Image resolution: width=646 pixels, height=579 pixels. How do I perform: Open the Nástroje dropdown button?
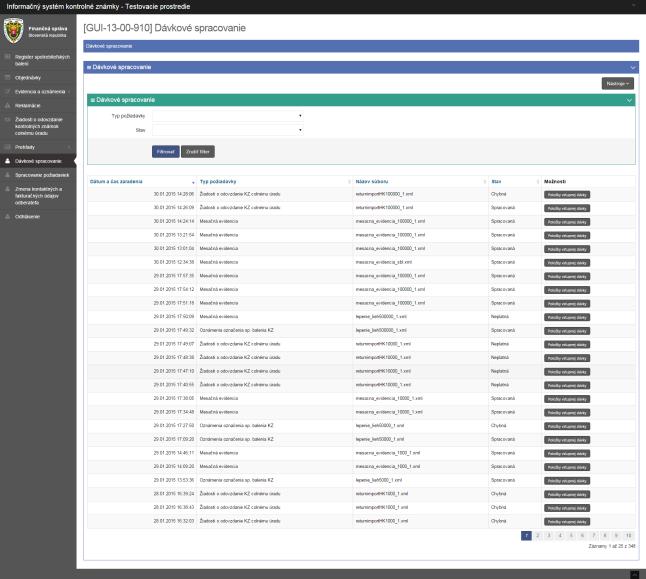[x=617, y=84]
